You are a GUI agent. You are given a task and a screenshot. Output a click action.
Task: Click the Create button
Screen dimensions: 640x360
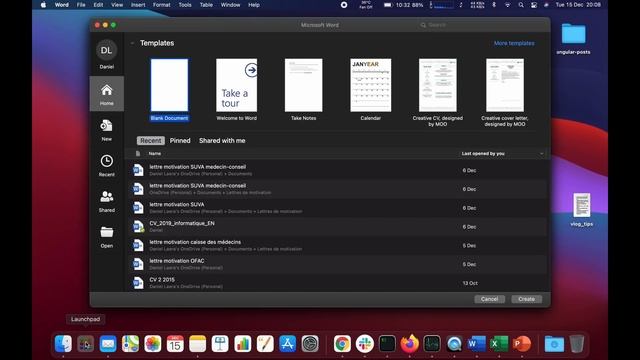[x=527, y=299]
